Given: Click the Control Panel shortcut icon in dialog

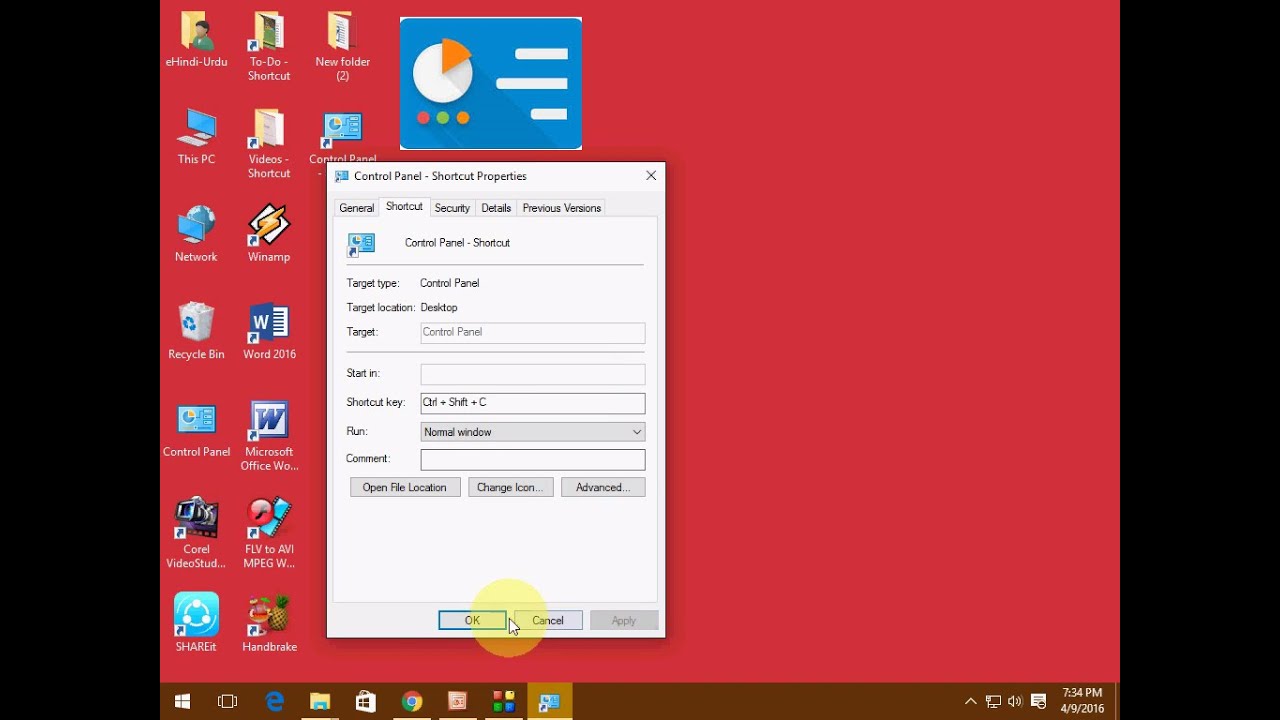Looking at the screenshot, I should click(x=361, y=244).
